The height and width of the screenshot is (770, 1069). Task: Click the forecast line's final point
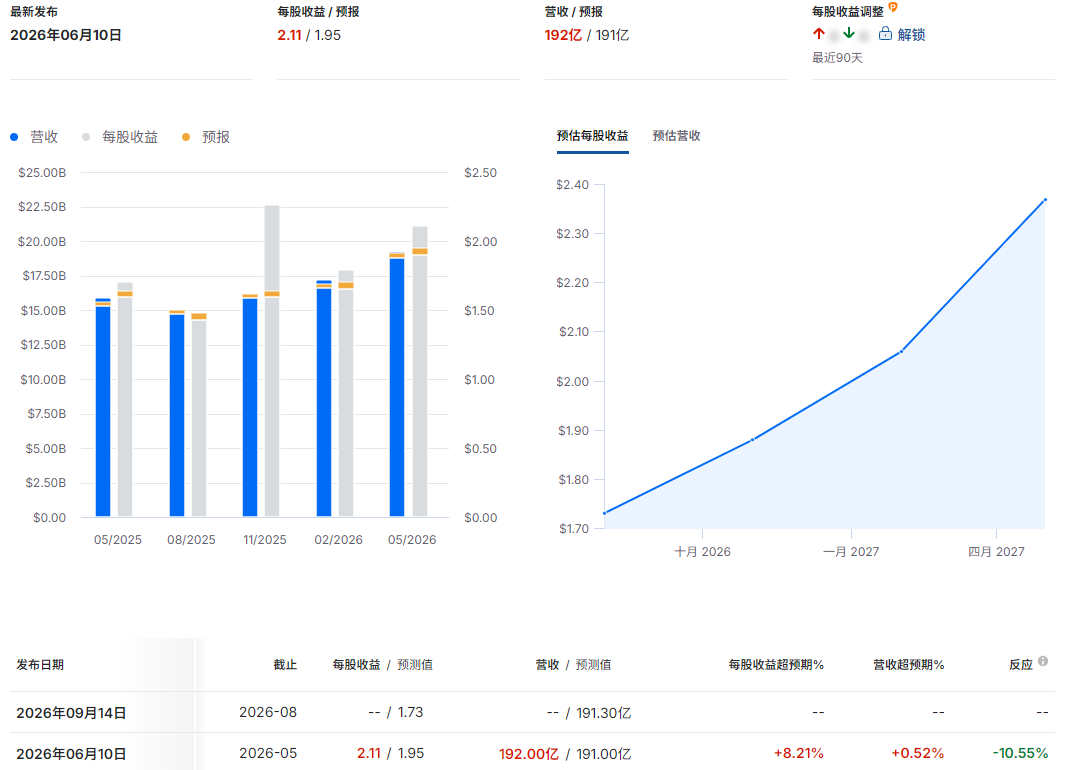coord(1044,200)
